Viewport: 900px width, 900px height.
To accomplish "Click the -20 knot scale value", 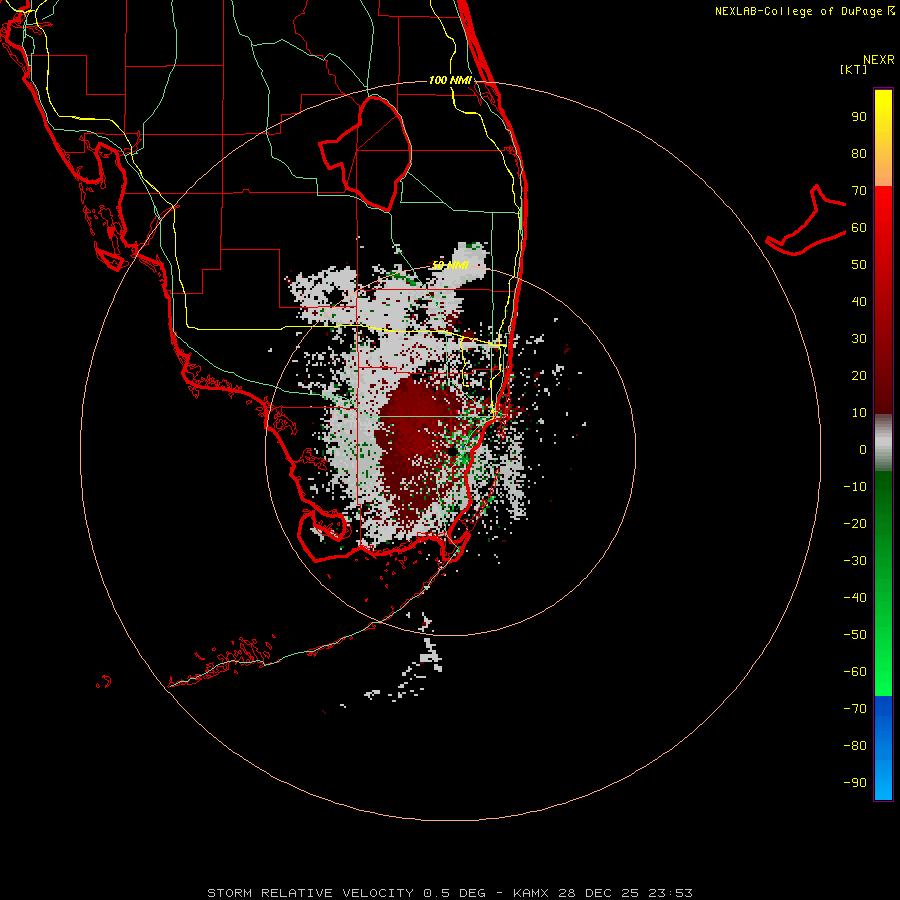I will coord(855,523).
